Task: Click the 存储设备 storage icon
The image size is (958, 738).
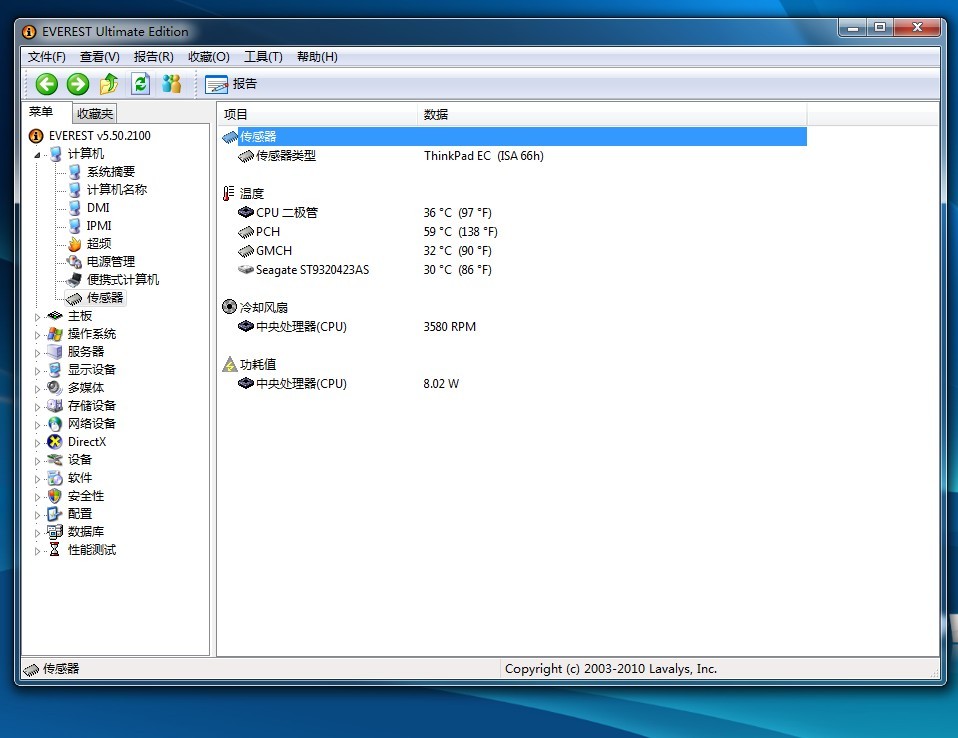Action: (55, 406)
